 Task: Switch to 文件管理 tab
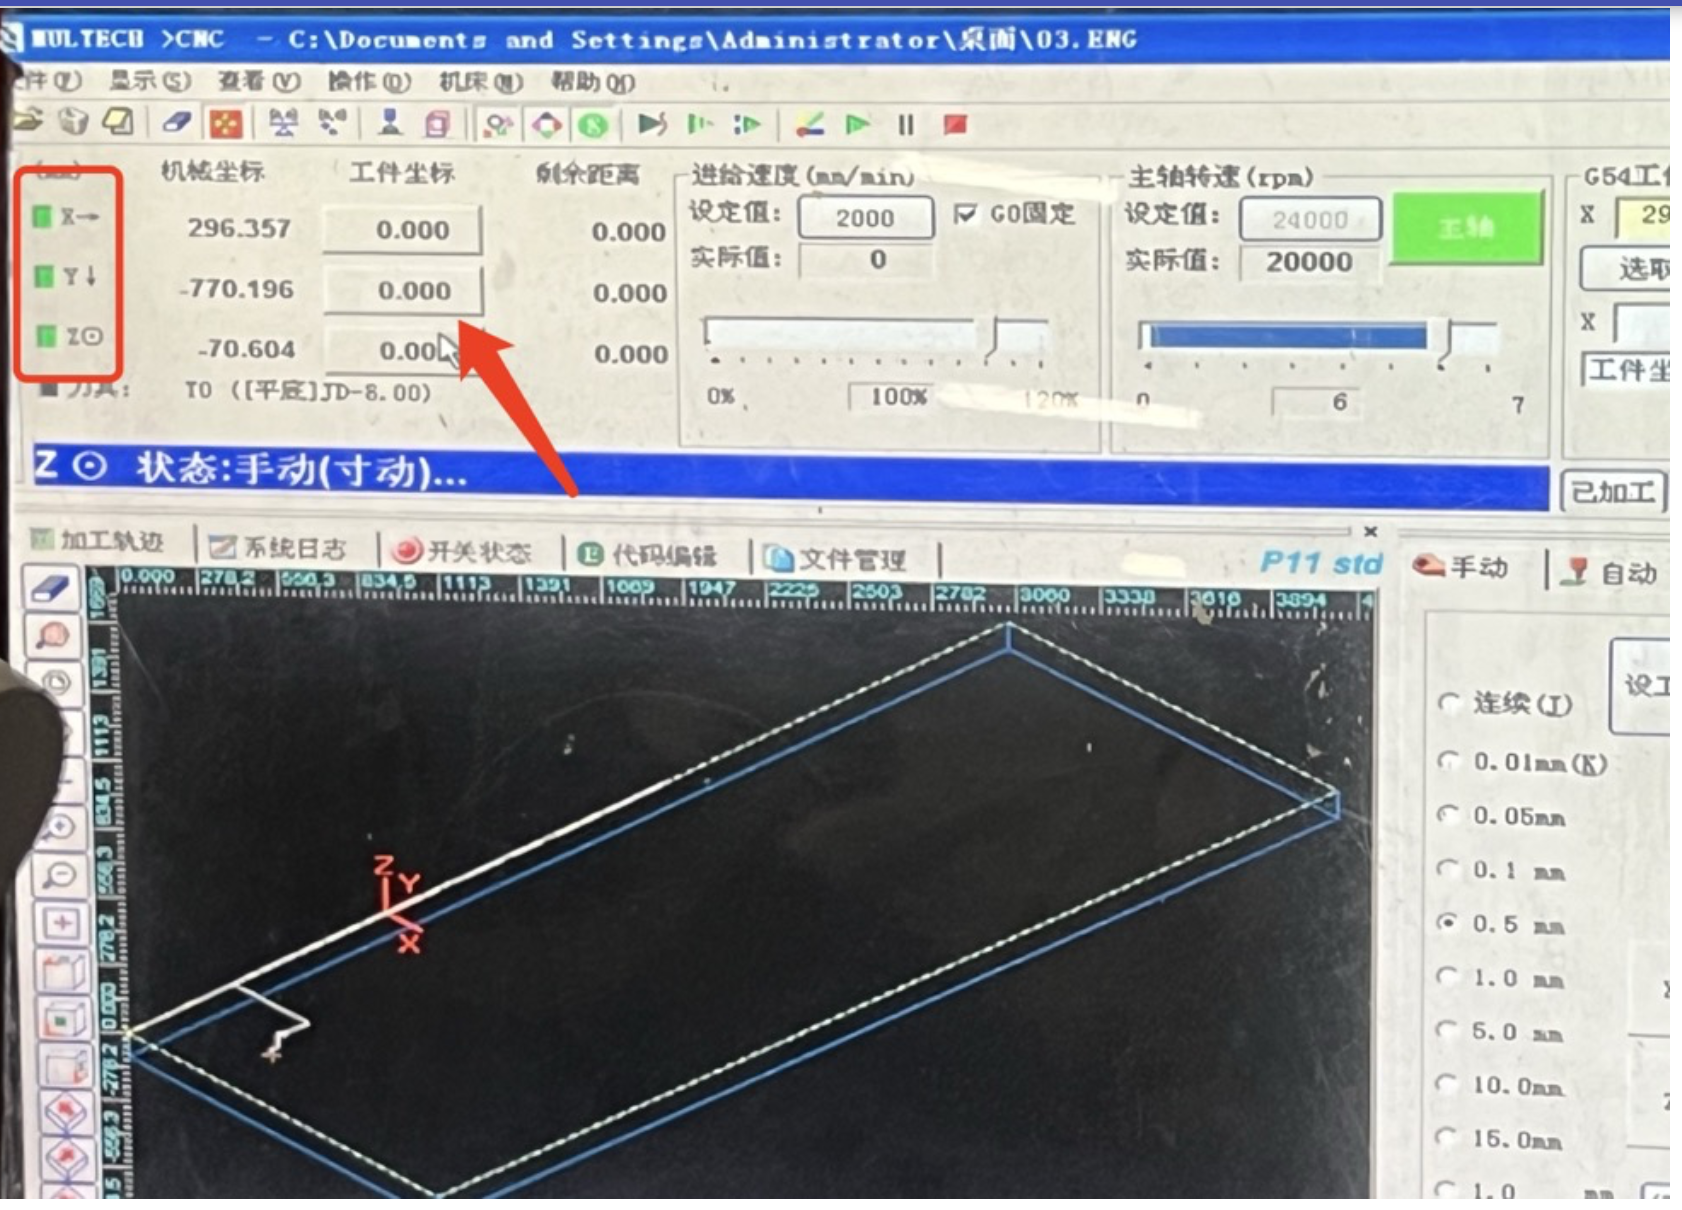836,559
